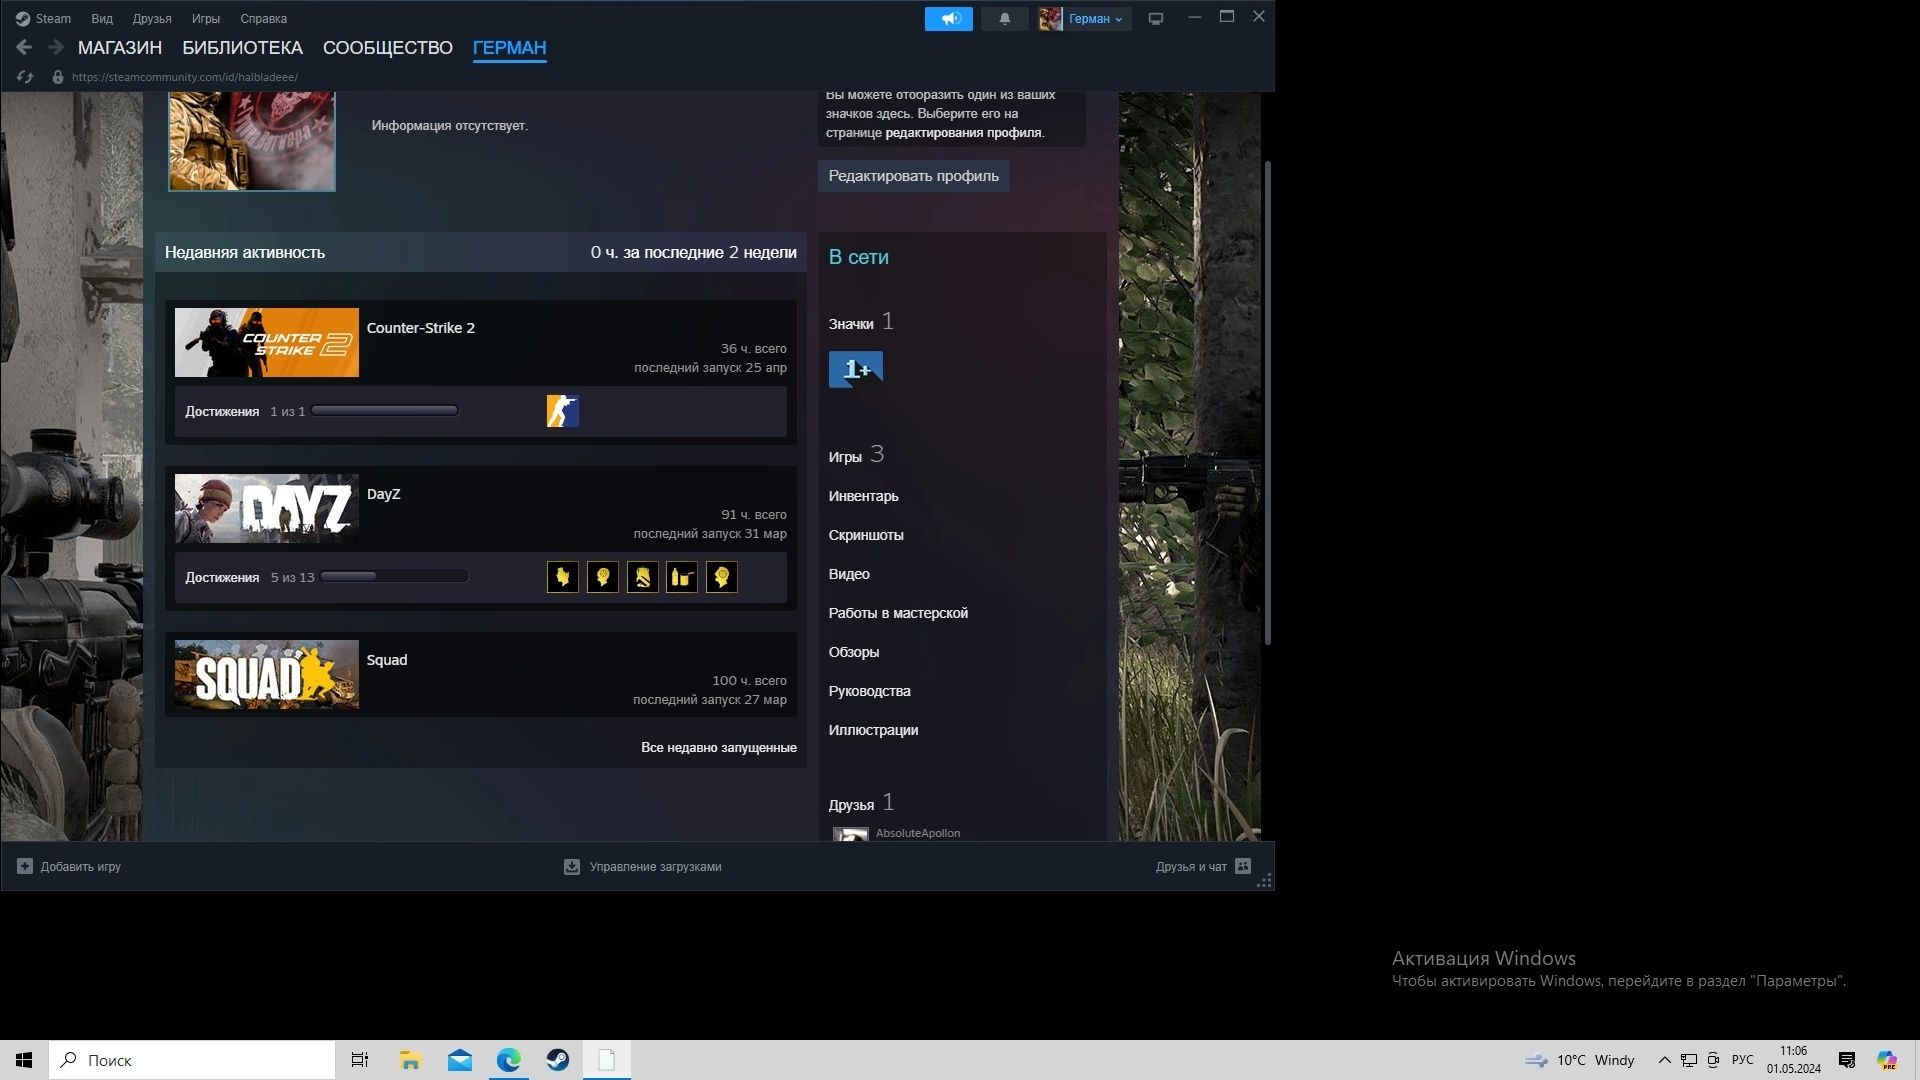Screen dimensions: 1920x1080
Task: Click the Steam volume speaker icon
Action: coord(947,18)
